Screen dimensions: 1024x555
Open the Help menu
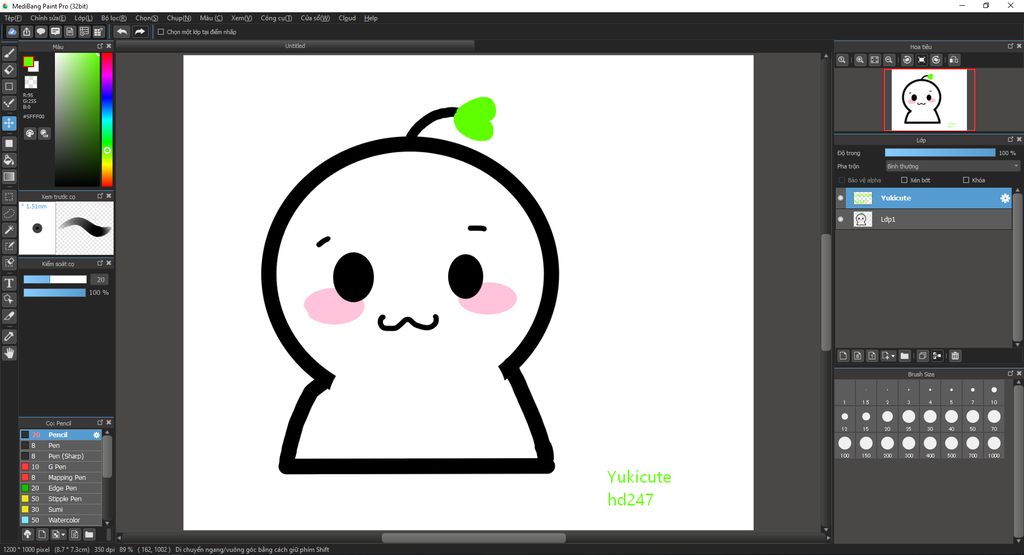[371, 18]
